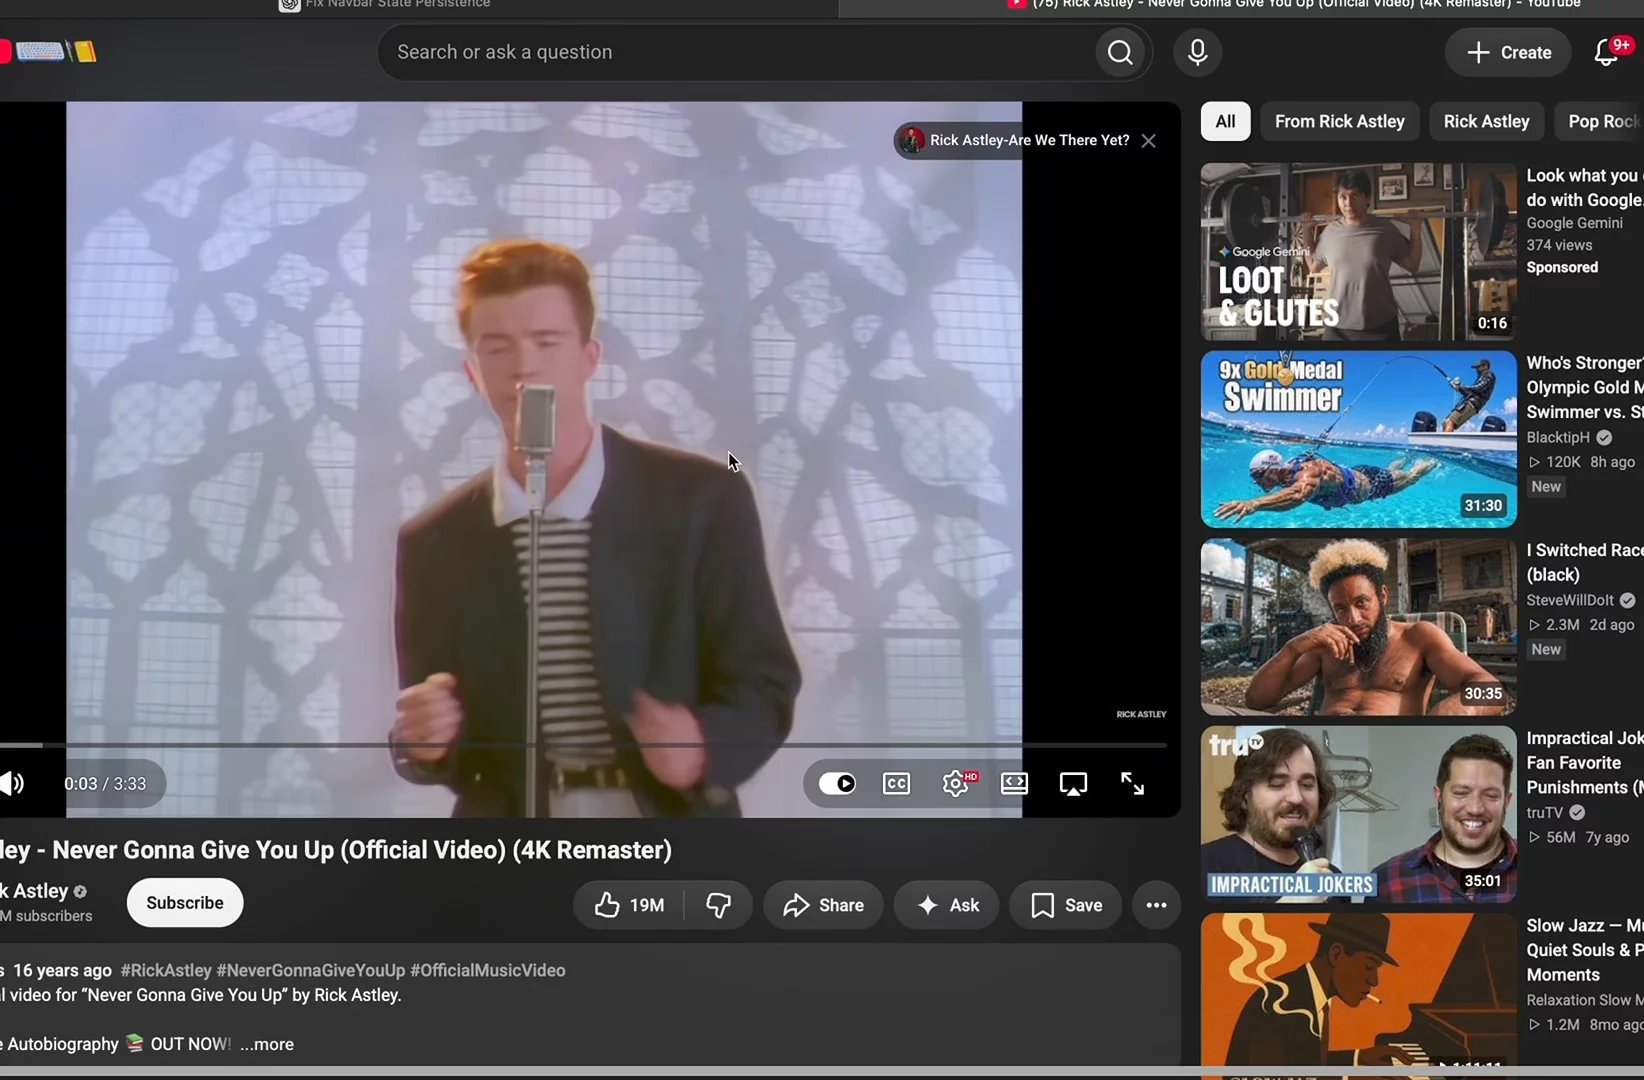Click the search magnifier icon
This screenshot has width=1644, height=1080.
(1120, 52)
